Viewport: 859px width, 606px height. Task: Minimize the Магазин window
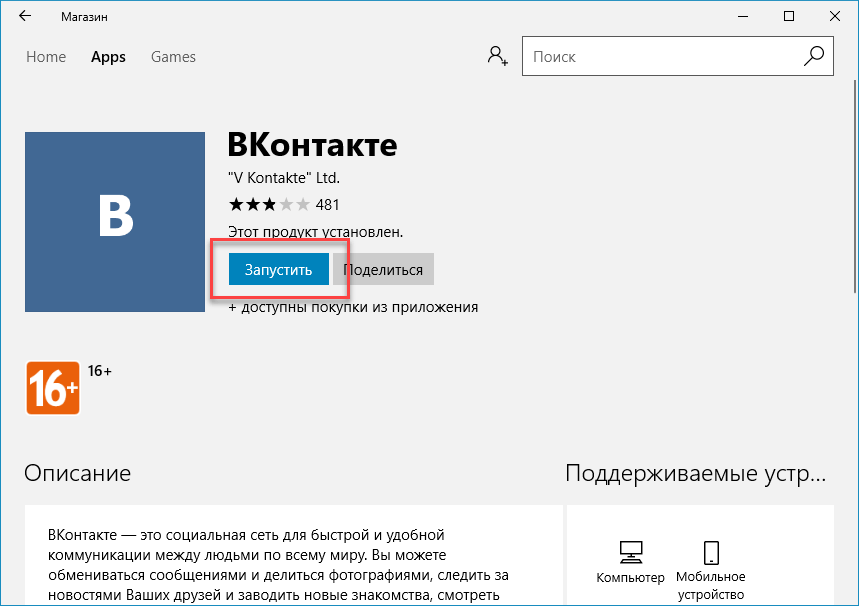743,16
